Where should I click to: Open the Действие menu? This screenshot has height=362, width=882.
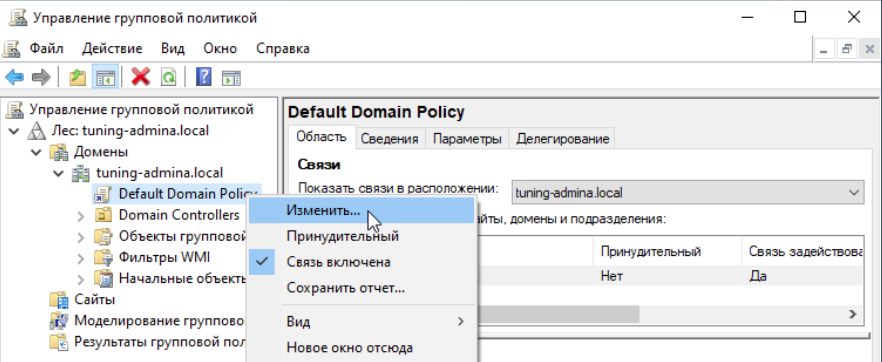(112, 48)
